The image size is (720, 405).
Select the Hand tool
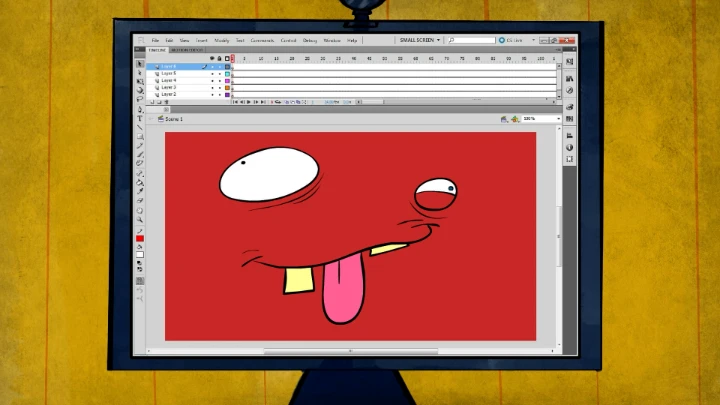point(140,211)
